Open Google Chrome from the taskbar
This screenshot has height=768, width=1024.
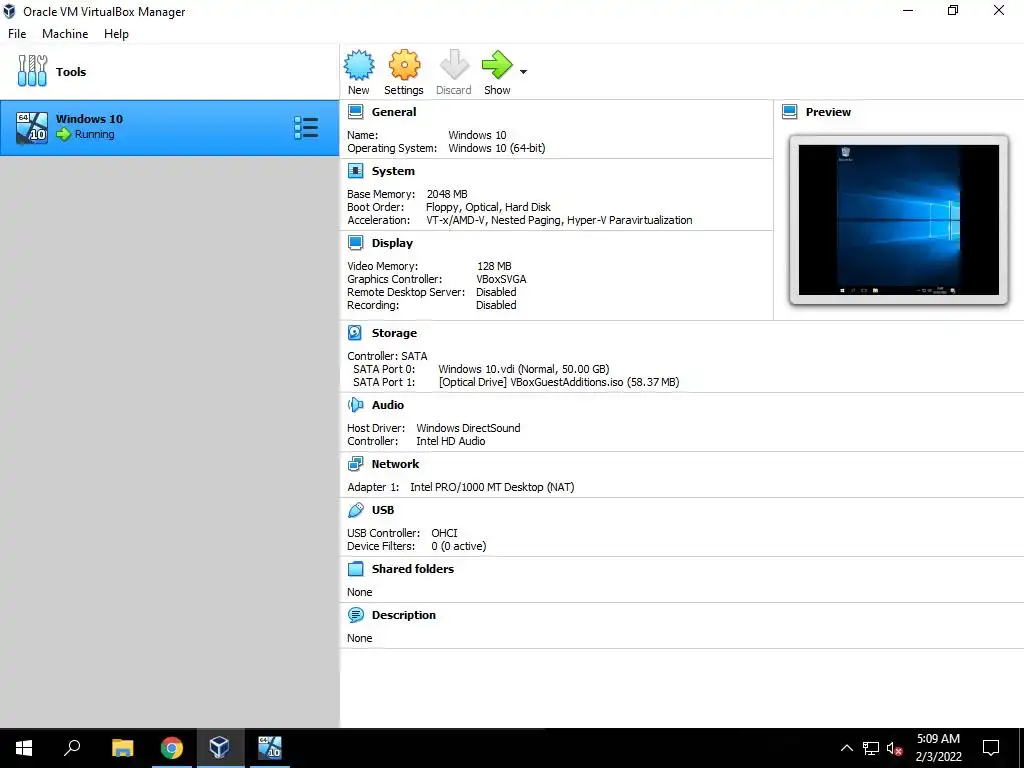(x=172, y=748)
